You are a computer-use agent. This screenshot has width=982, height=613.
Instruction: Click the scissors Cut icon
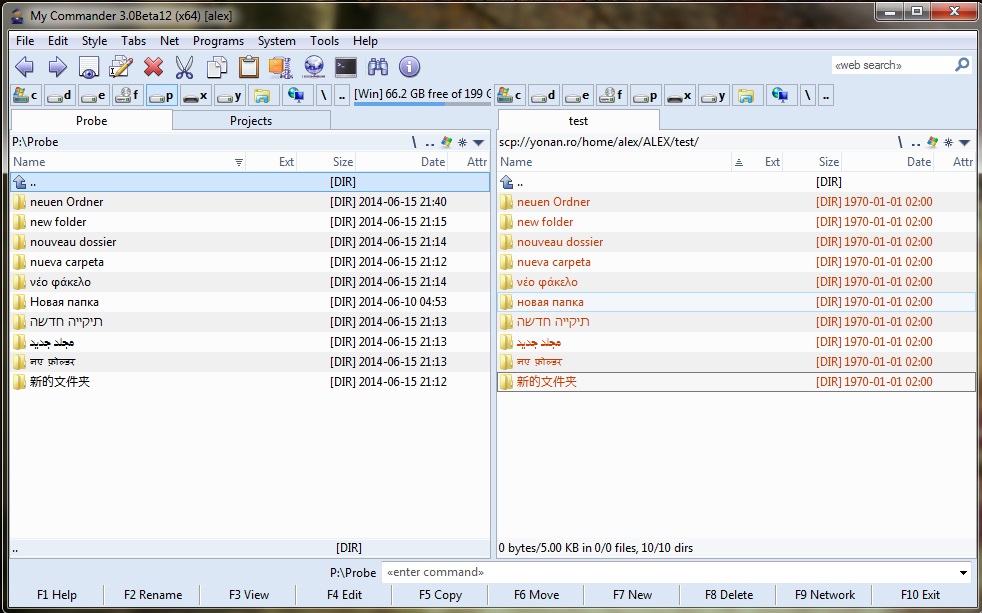[185, 67]
